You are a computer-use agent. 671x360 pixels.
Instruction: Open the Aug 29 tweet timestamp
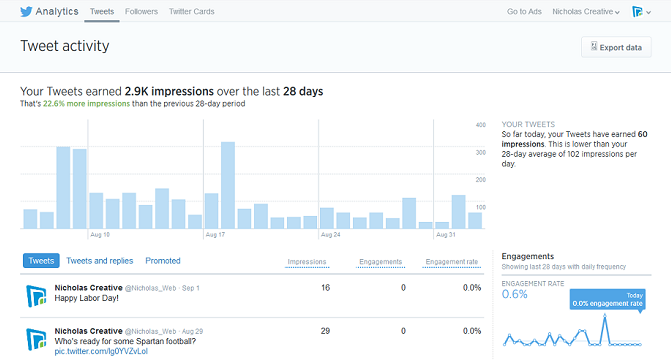[x=193, y=331]
